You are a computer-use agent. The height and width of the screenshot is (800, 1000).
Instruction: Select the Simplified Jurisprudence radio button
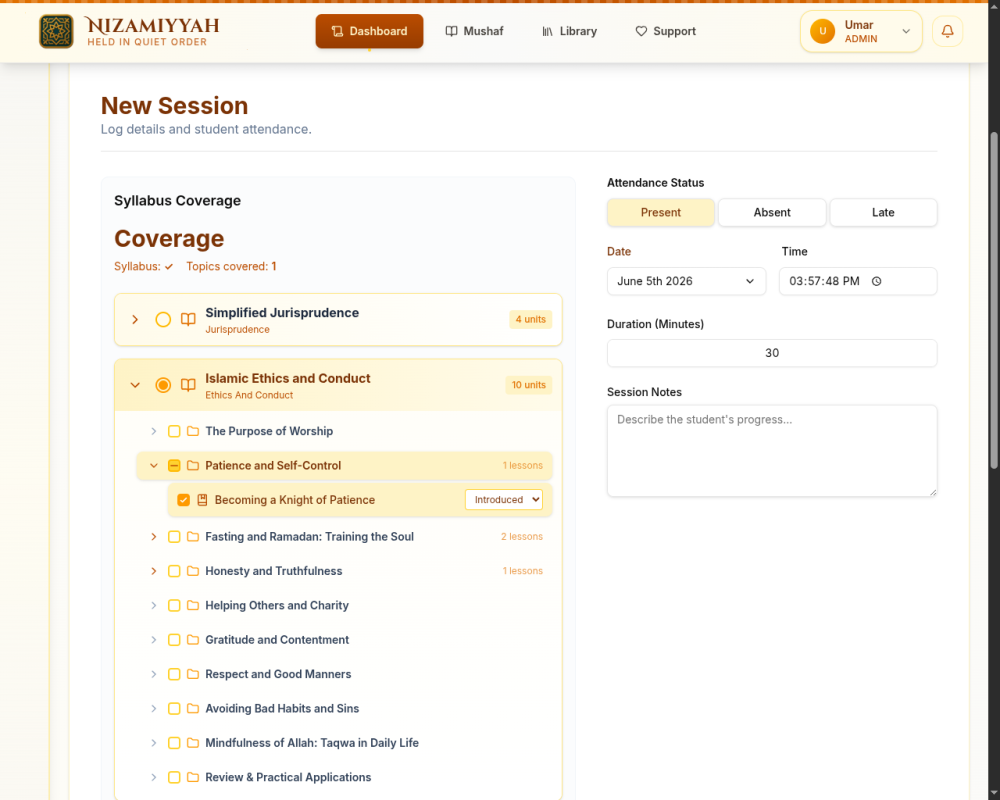pos(163,320)
